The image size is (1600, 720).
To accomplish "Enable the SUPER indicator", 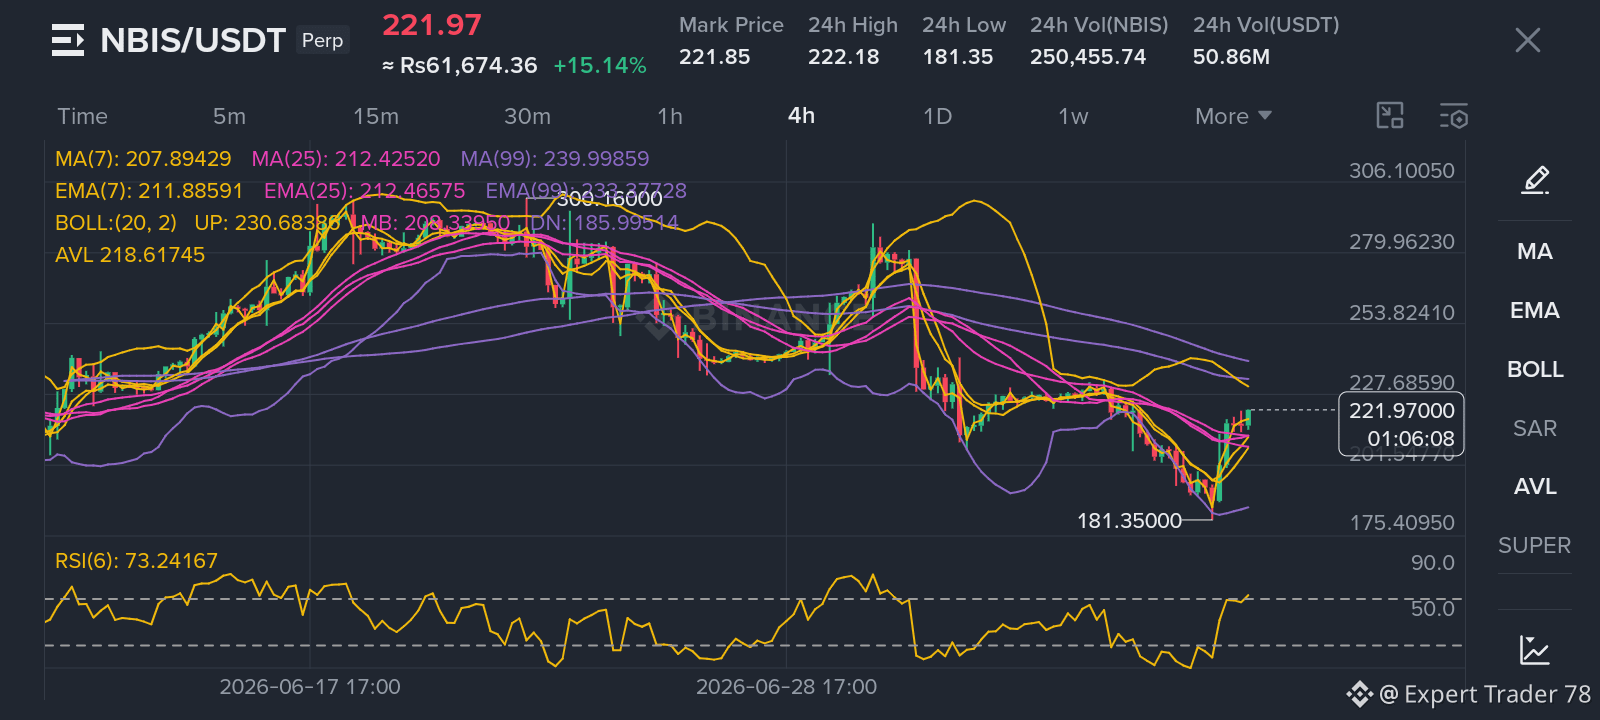I will tap(1535, 545).
